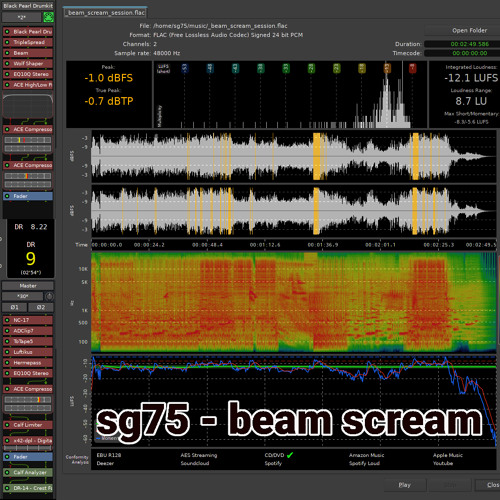Toggle the Calf Analyzer enable LED
This screenshot has height=500, width=500.
pos(7,472)
